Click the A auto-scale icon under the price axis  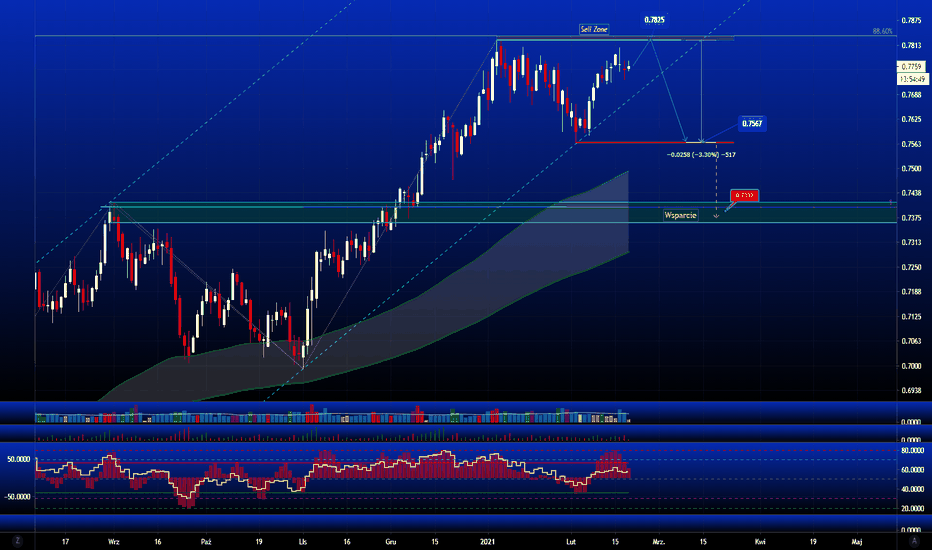tap(914, 541)
